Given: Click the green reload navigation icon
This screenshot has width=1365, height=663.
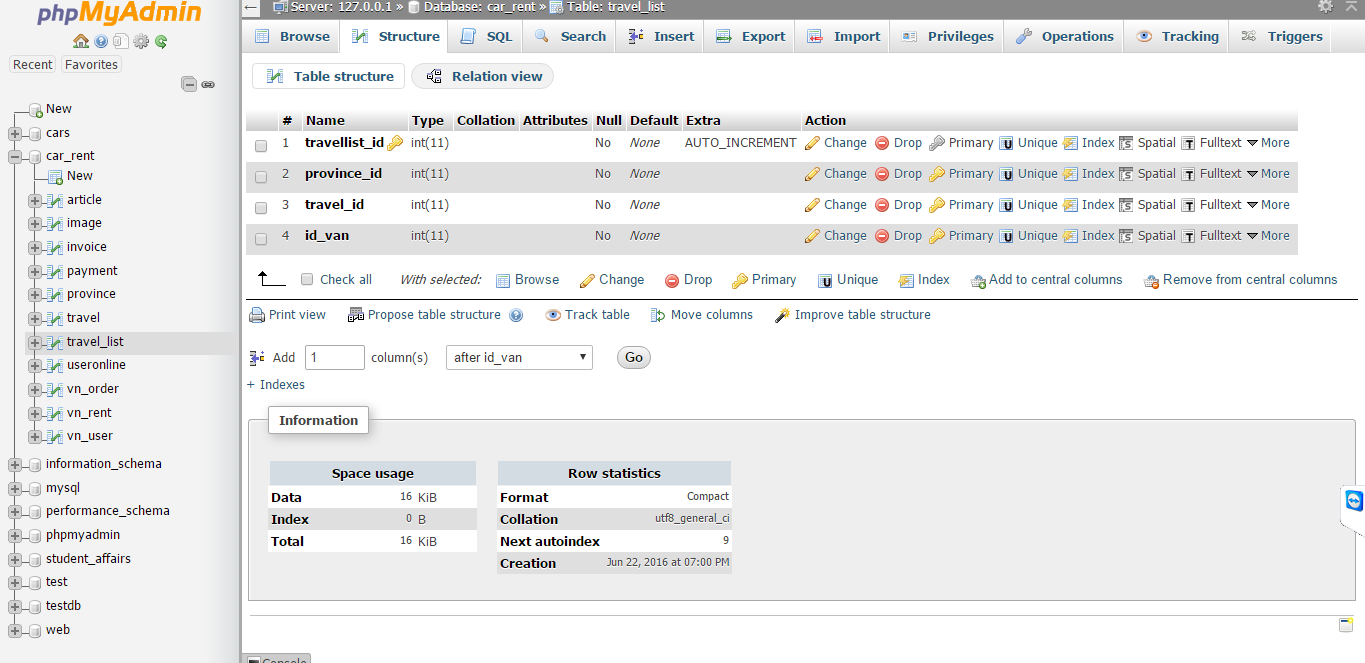Looking at the screenshot, I should [x=160, y=41].
